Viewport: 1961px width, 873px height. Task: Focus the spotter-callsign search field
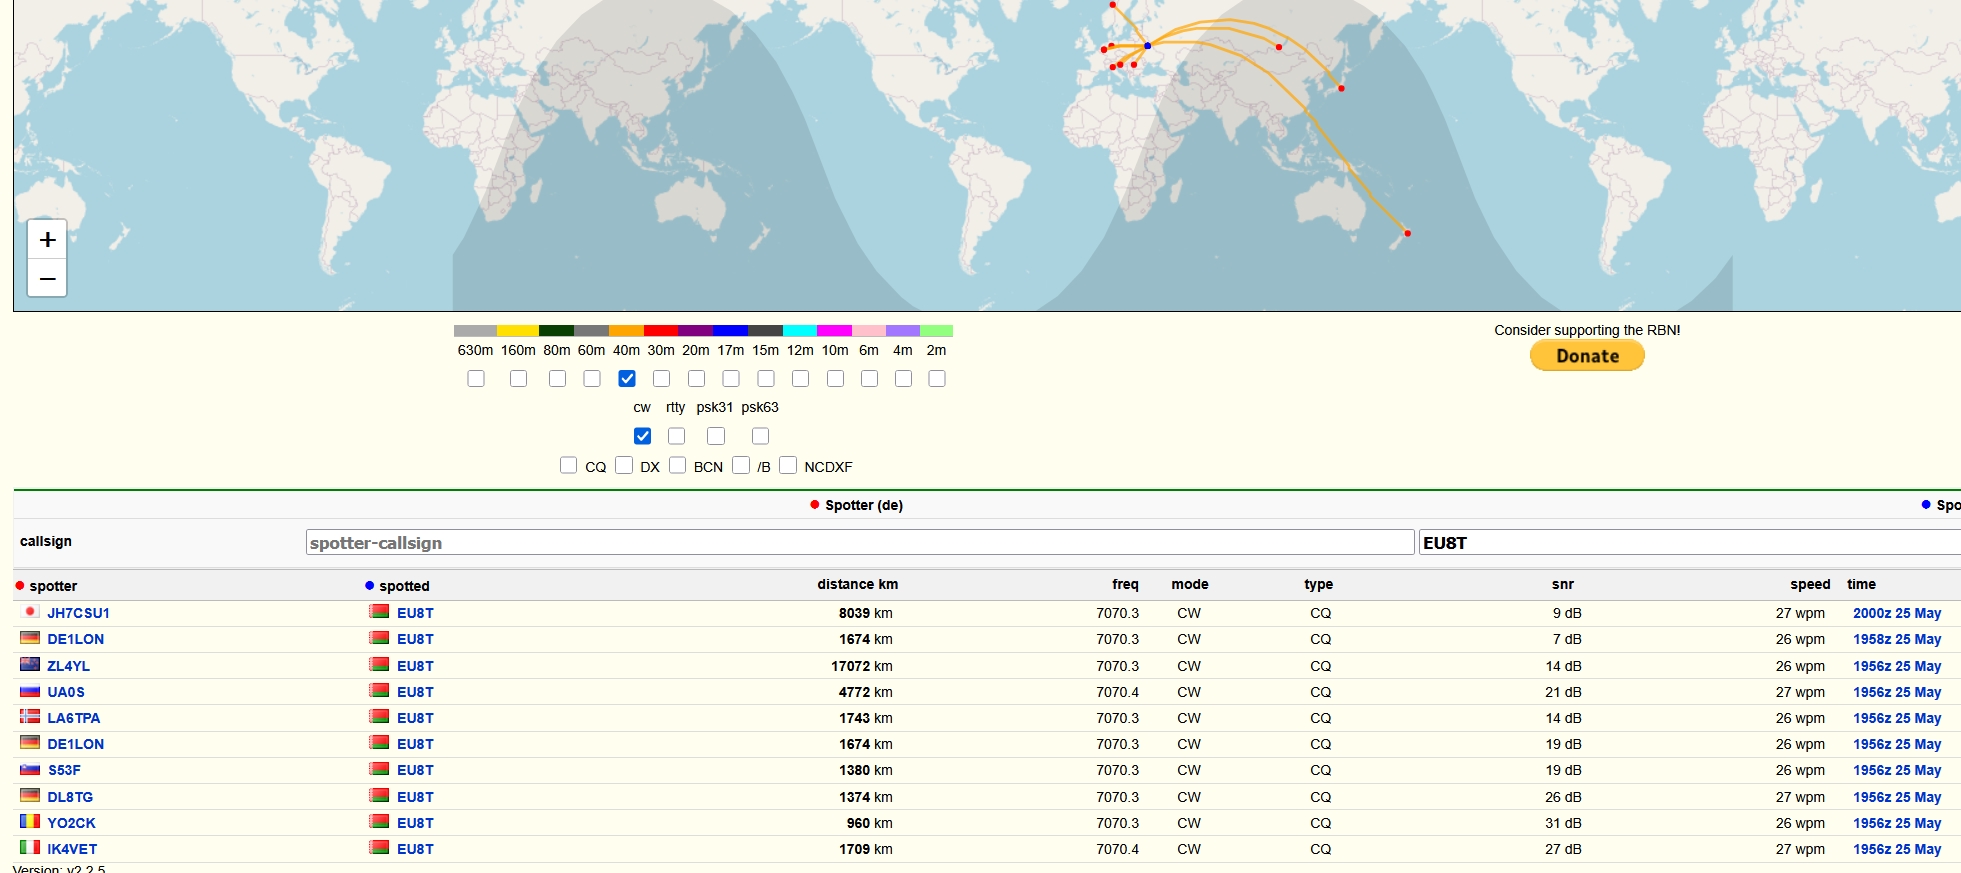pos(859,543)
